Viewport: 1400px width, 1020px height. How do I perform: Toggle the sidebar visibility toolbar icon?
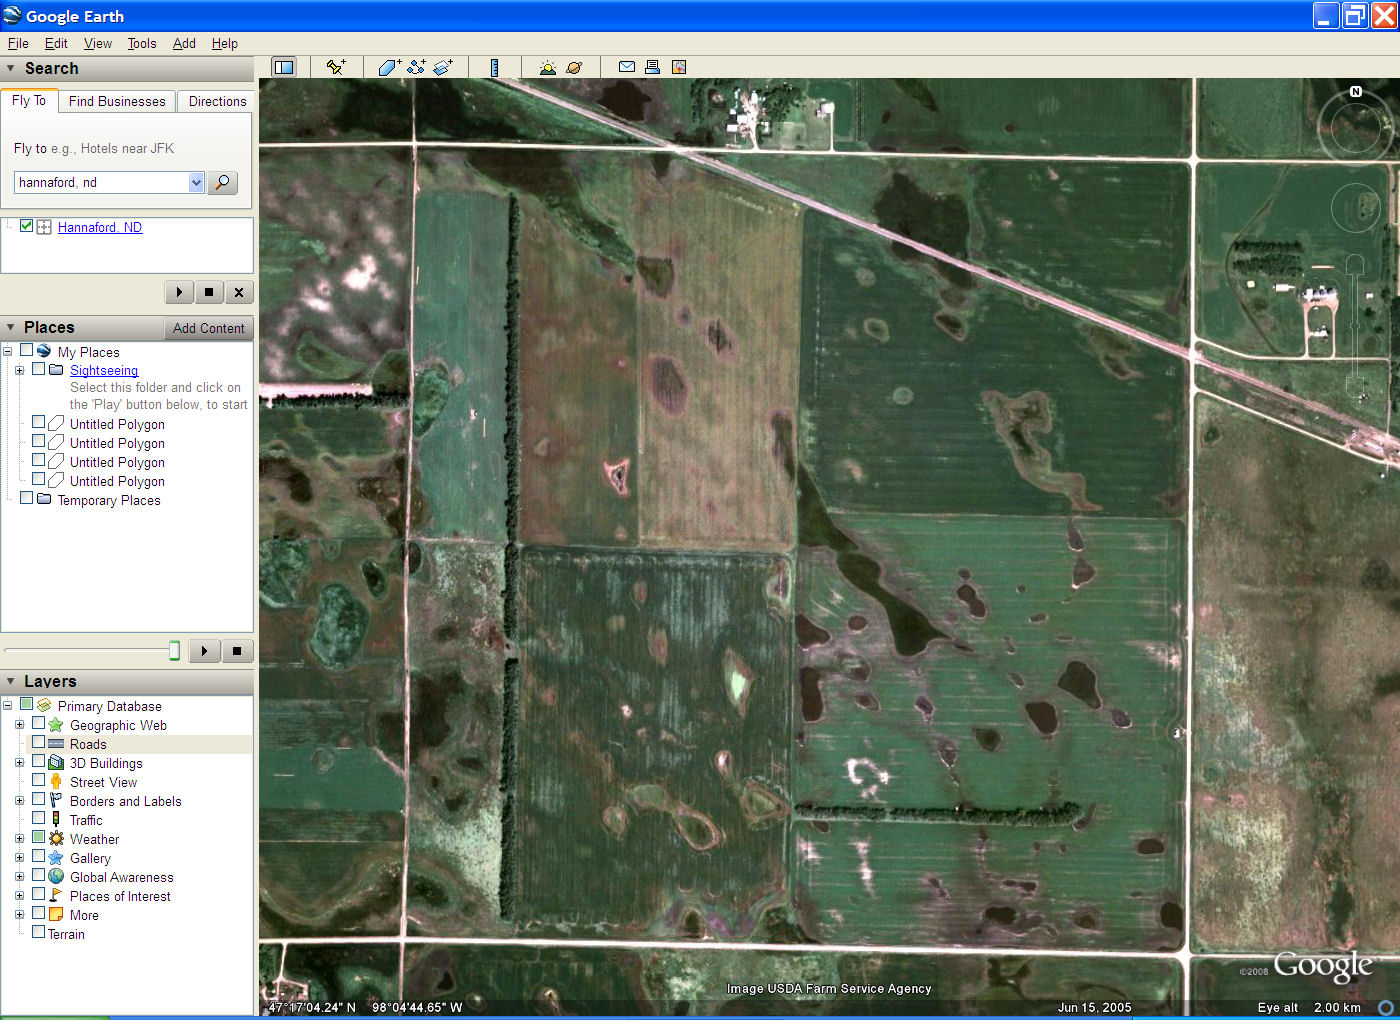[x=284, y=67]
